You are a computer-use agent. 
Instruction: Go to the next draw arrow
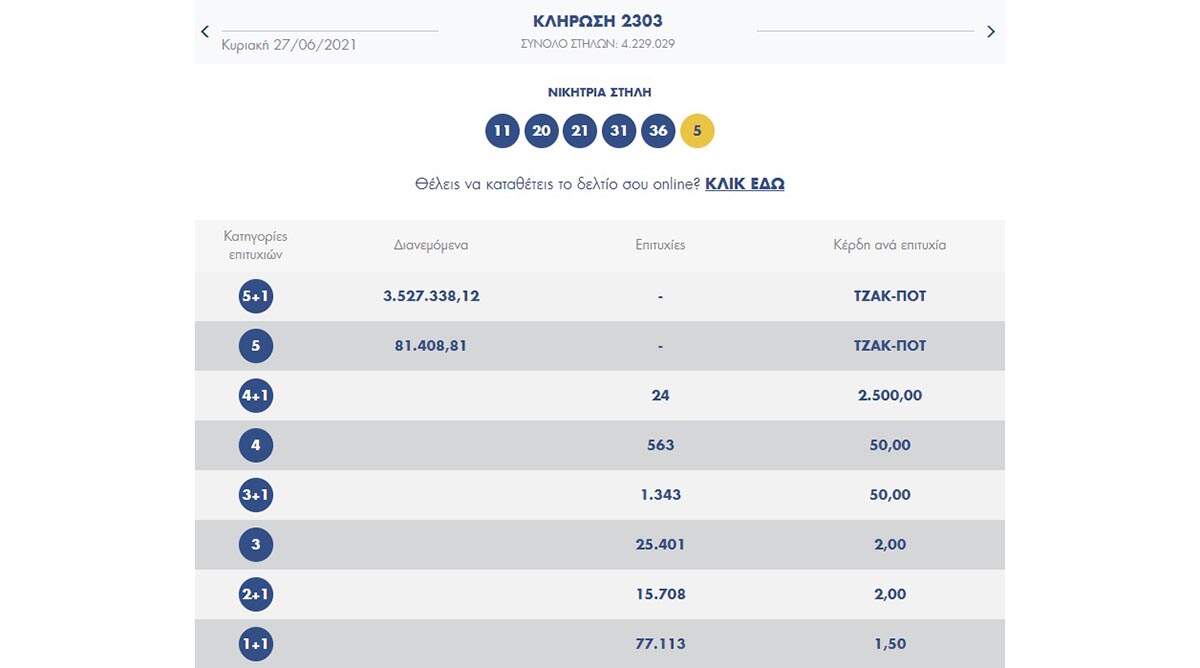click(991, 32)
